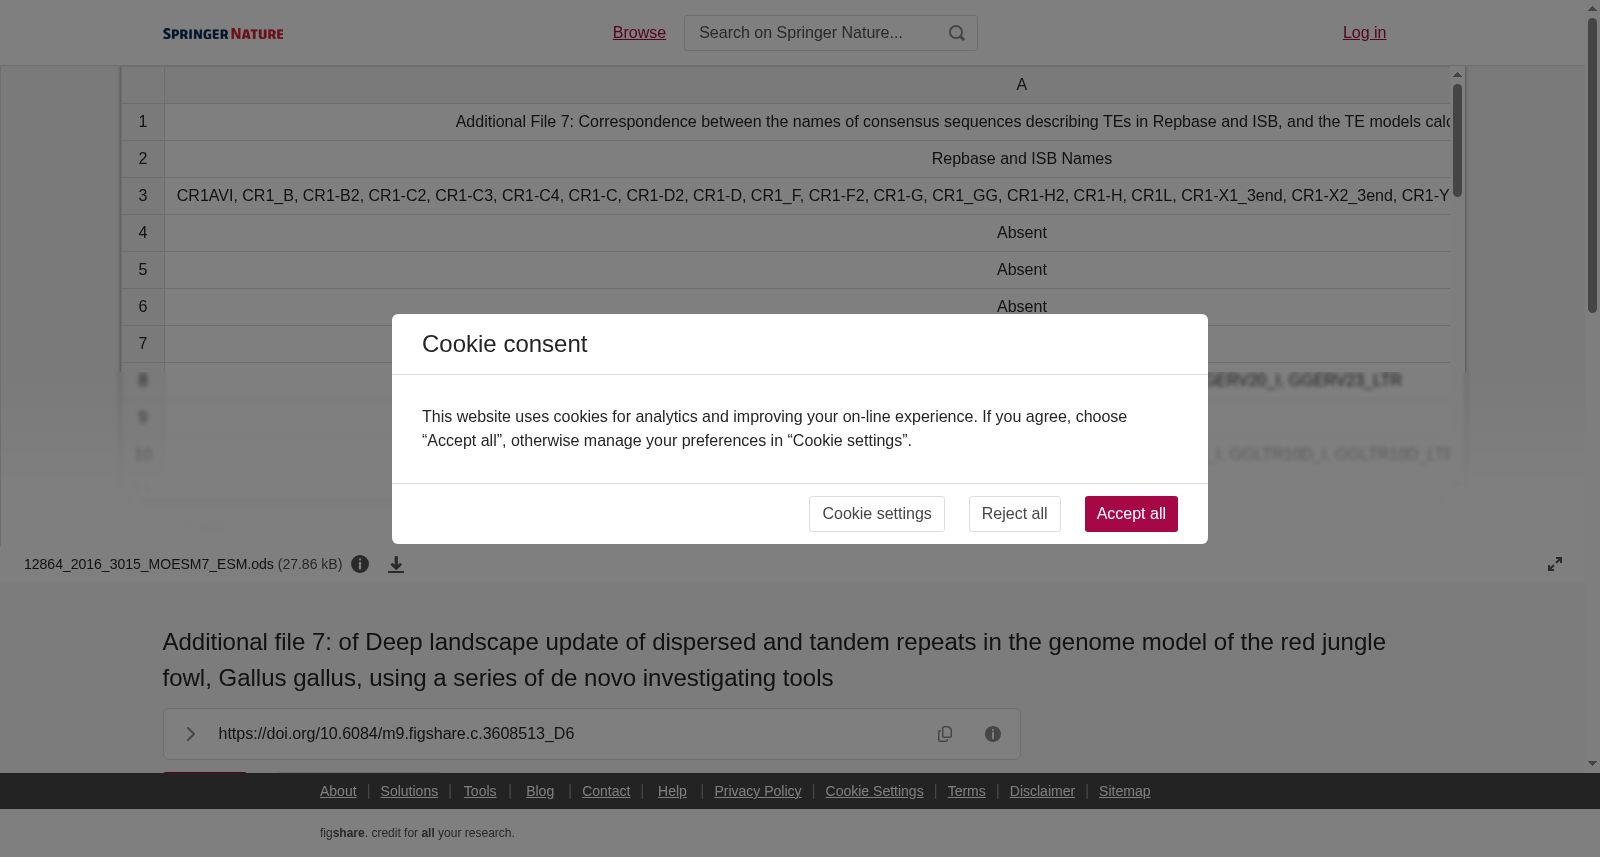Open the Terms footer link

(x=966, y=791)
